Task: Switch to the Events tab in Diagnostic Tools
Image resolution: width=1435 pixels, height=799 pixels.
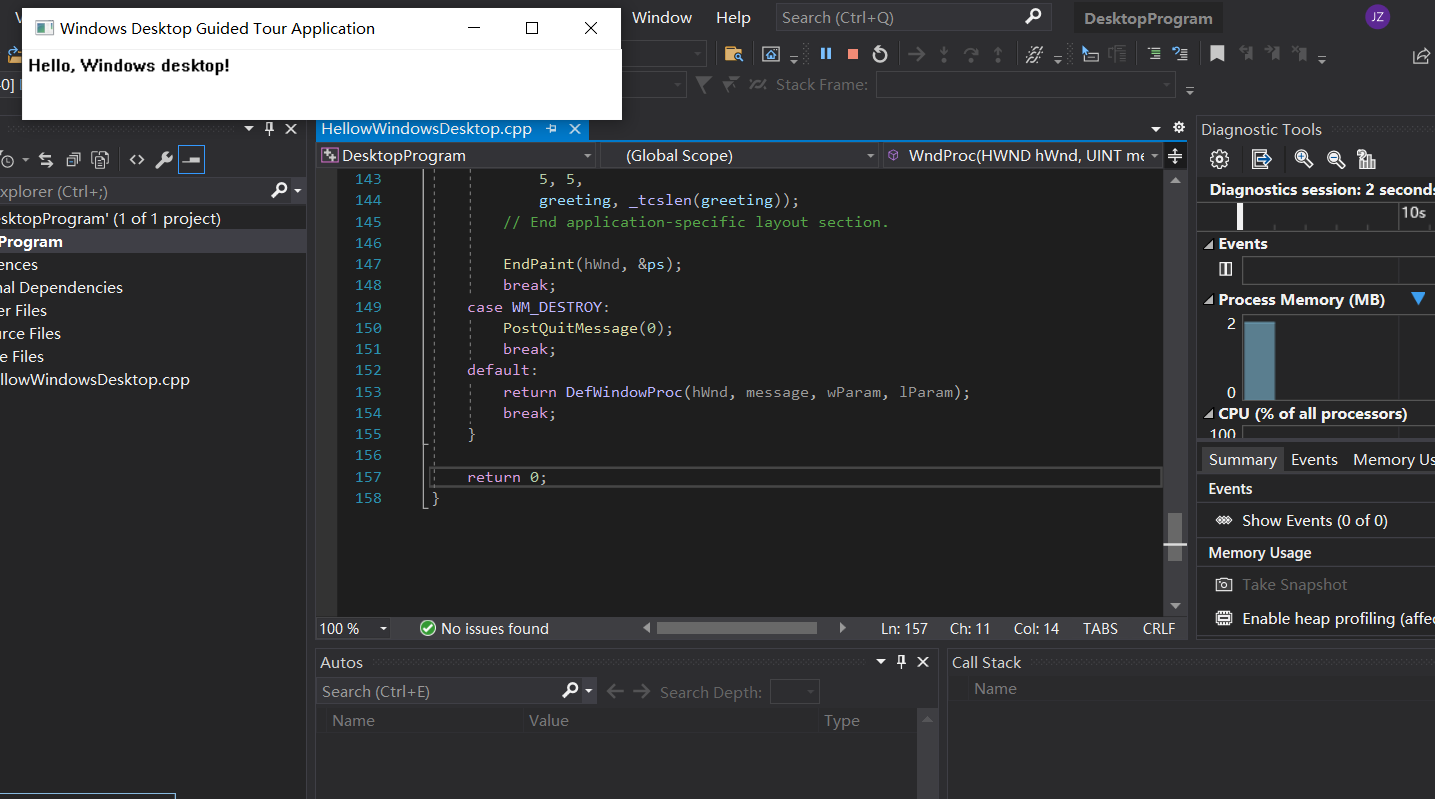Action: click(x=1314, y=459)
